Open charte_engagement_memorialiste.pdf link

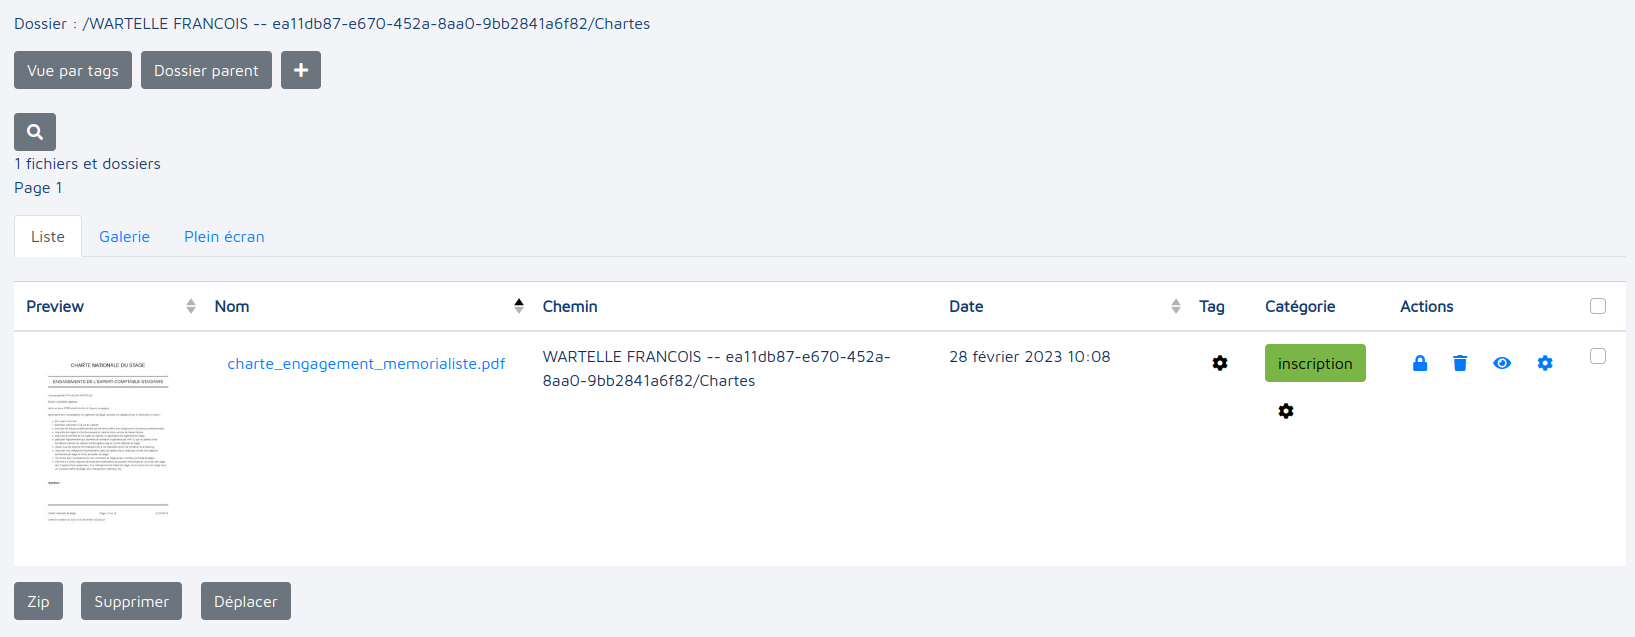point(366,364)
